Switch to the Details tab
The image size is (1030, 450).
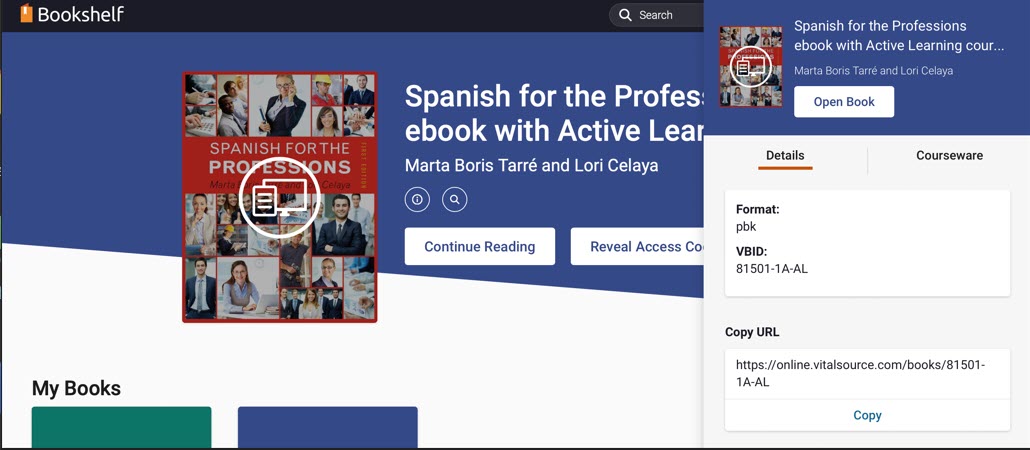point(785,156)
